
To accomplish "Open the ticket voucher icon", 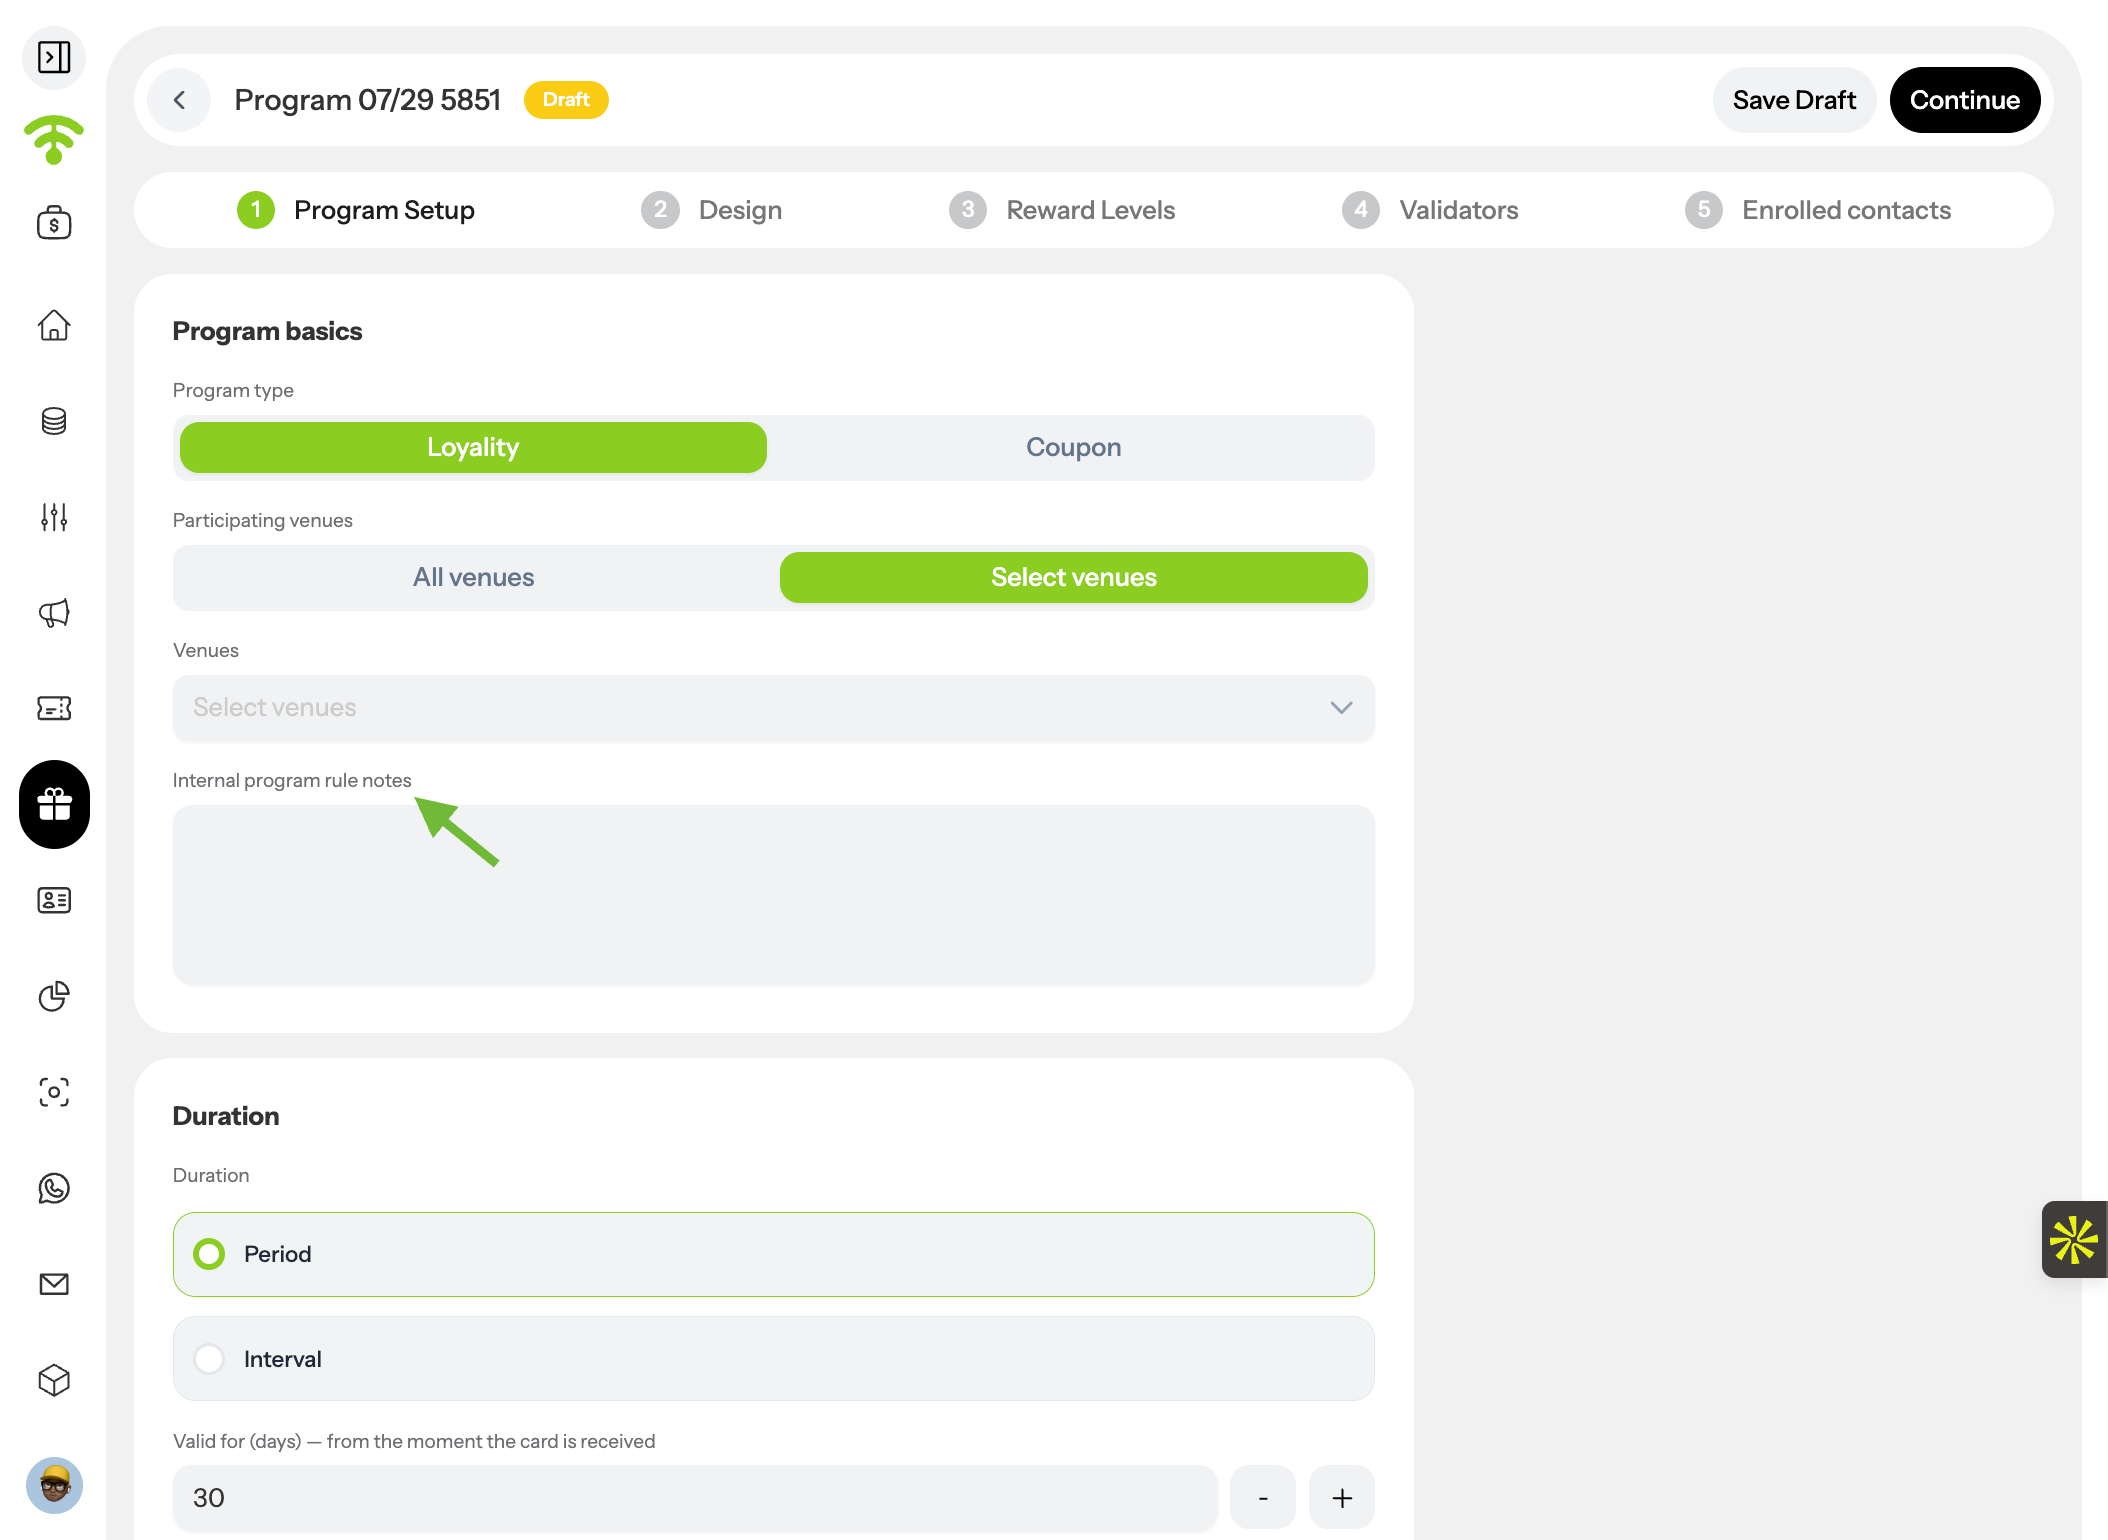I will (54, 708).
